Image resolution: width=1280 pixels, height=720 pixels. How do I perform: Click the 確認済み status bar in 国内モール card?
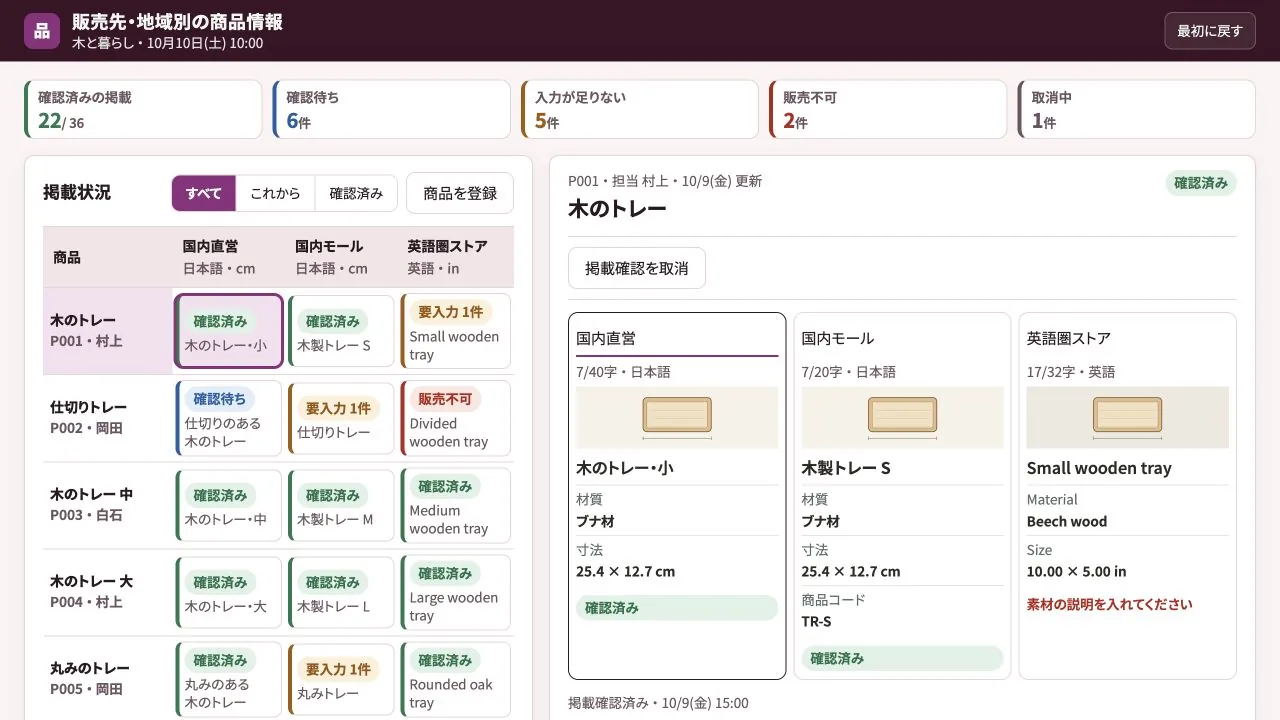[x=902, y=659]
